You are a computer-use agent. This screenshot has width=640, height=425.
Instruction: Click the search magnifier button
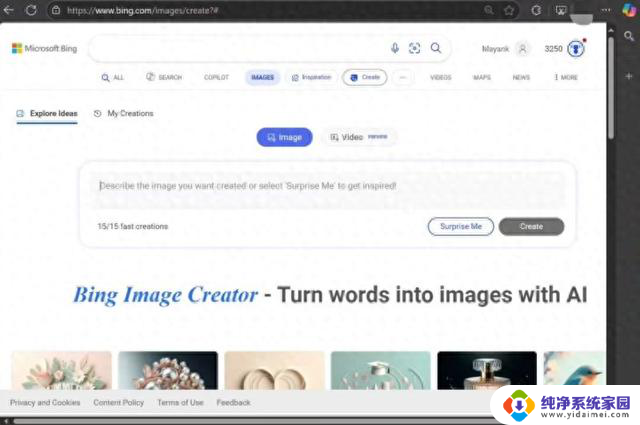click(x=436, y=48)
